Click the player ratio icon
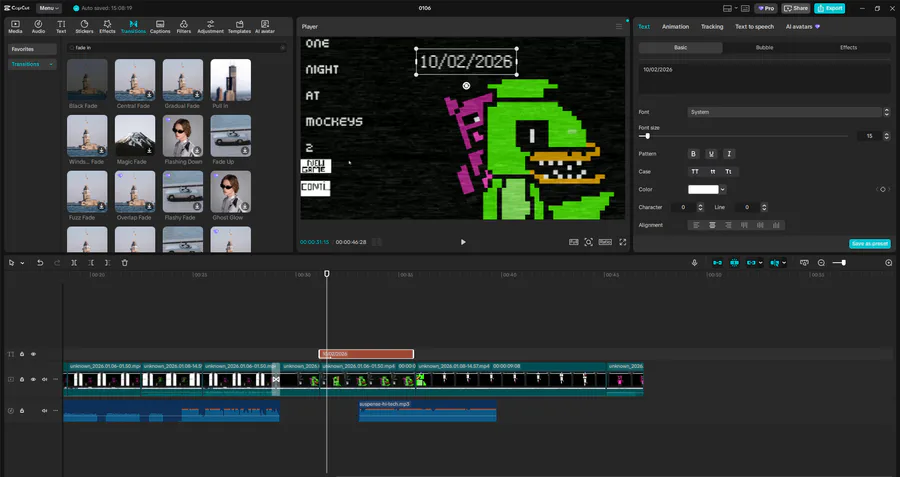Viewport: 900px width, 477px height. pyautogui.click(x=605, y=242)
